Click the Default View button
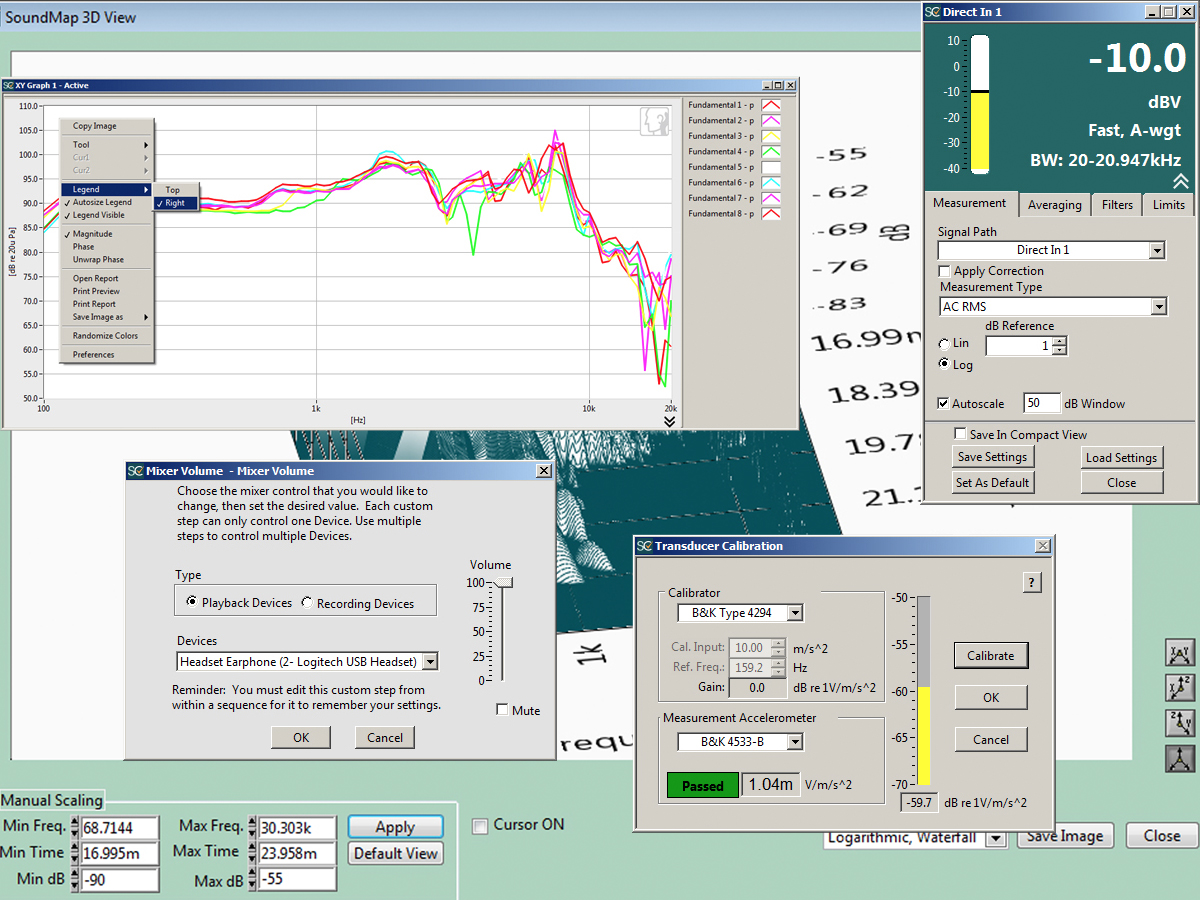The height and width of the screenshot is (900, 1200). (x=395, y=853)
